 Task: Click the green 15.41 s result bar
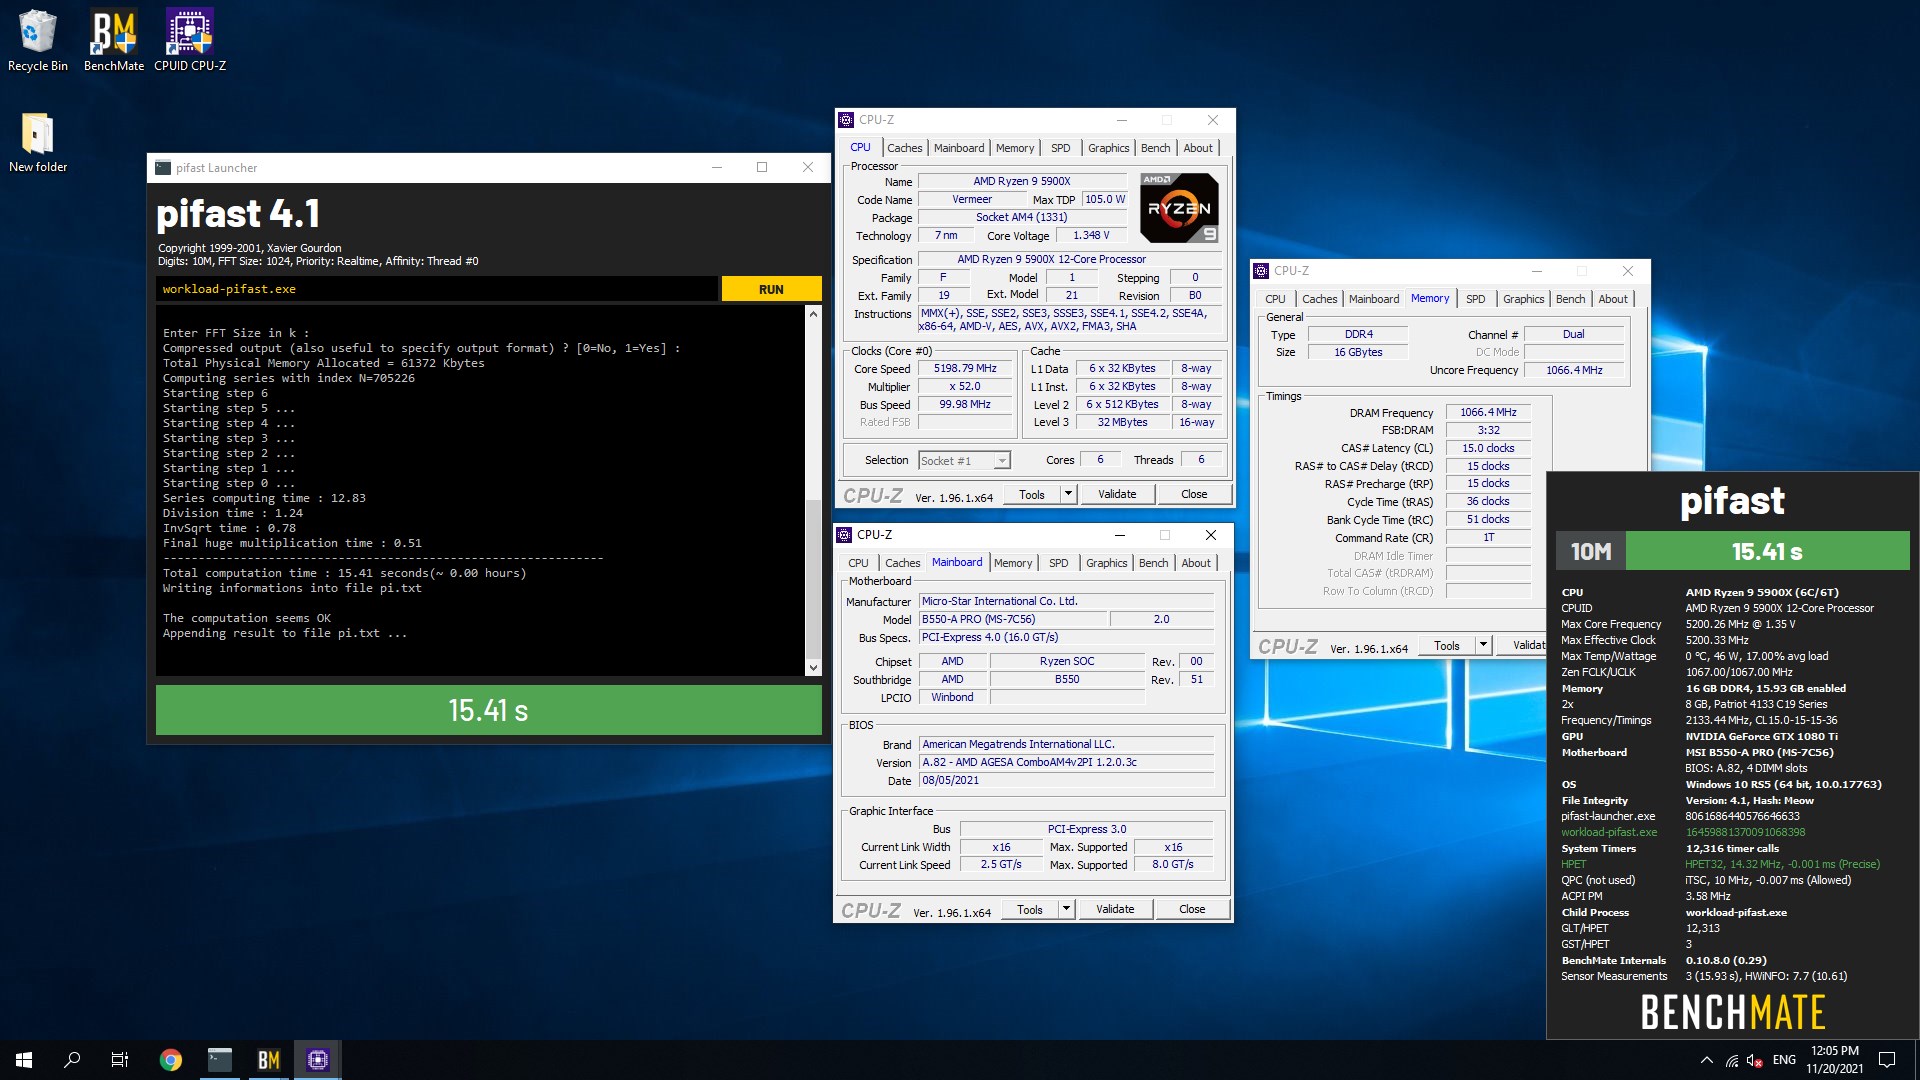tap(489, 710)
